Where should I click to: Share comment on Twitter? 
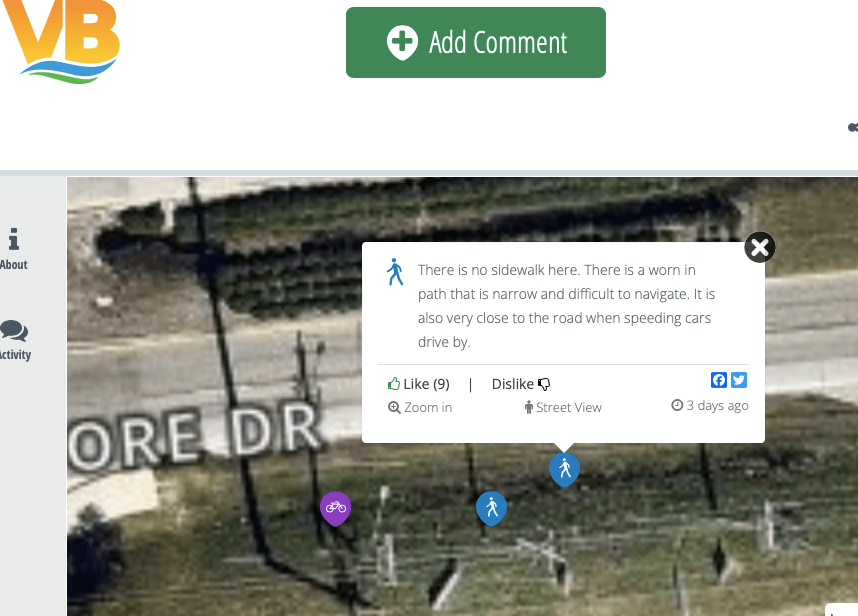(x=739, y=380)
